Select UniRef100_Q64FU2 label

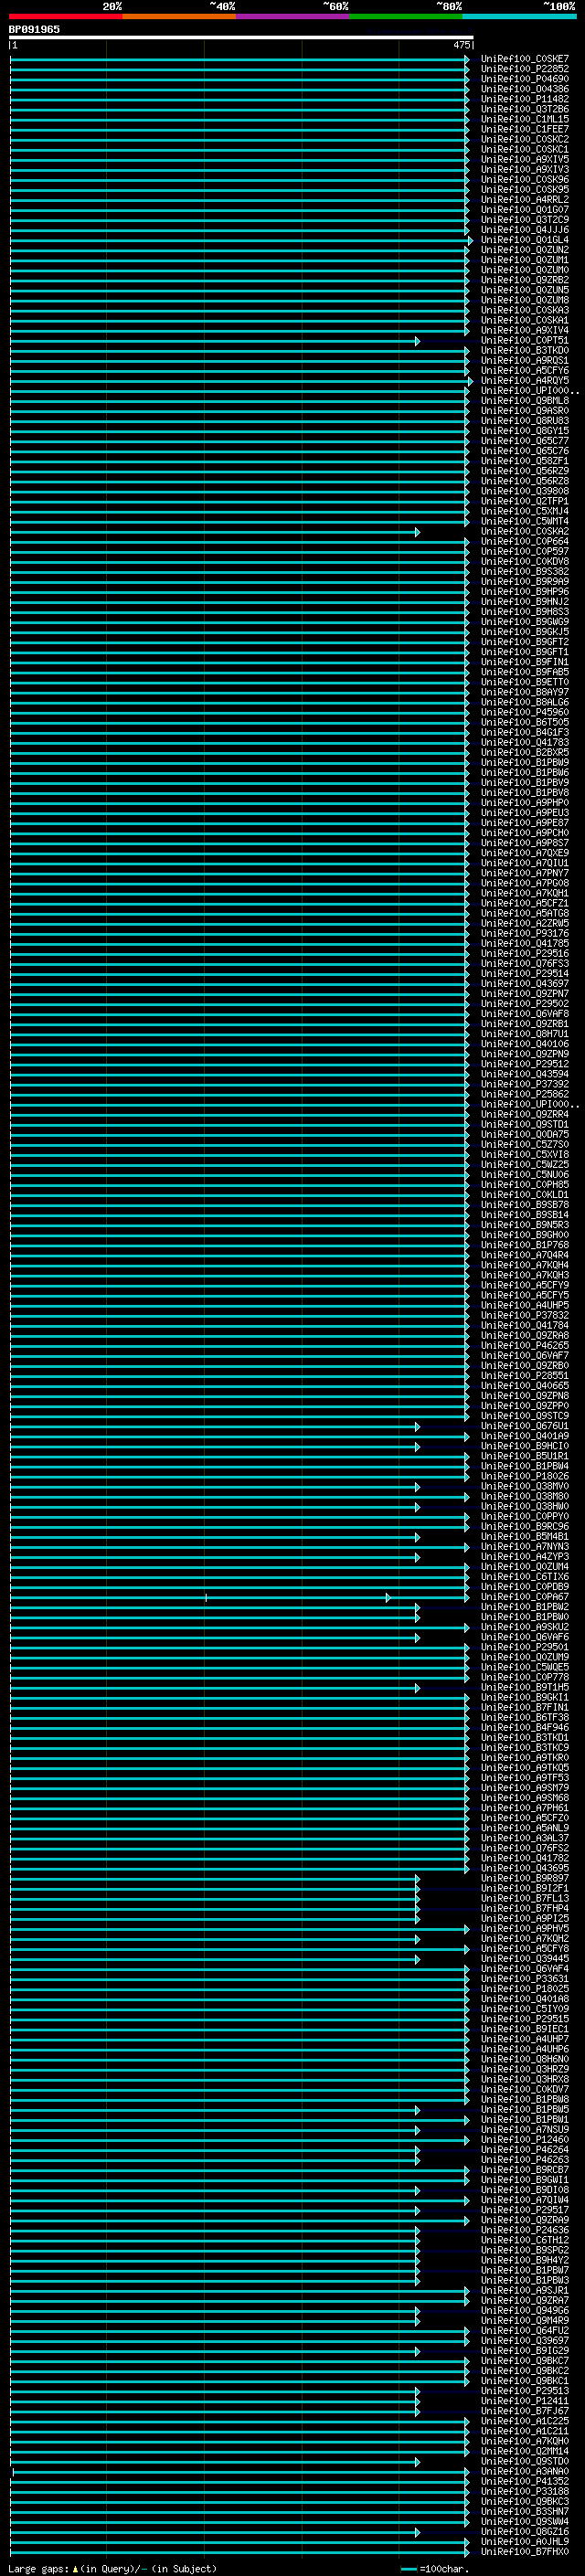tap(525, 2331)
